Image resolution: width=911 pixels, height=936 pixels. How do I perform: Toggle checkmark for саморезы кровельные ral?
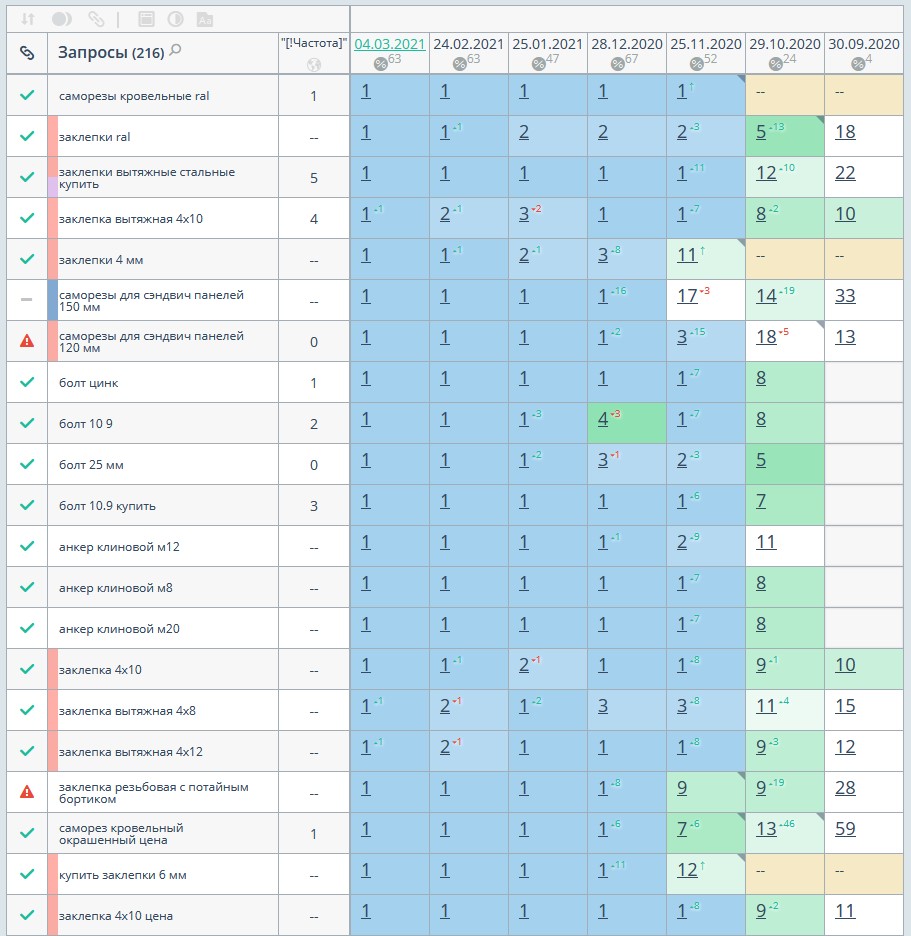point(27,96)
